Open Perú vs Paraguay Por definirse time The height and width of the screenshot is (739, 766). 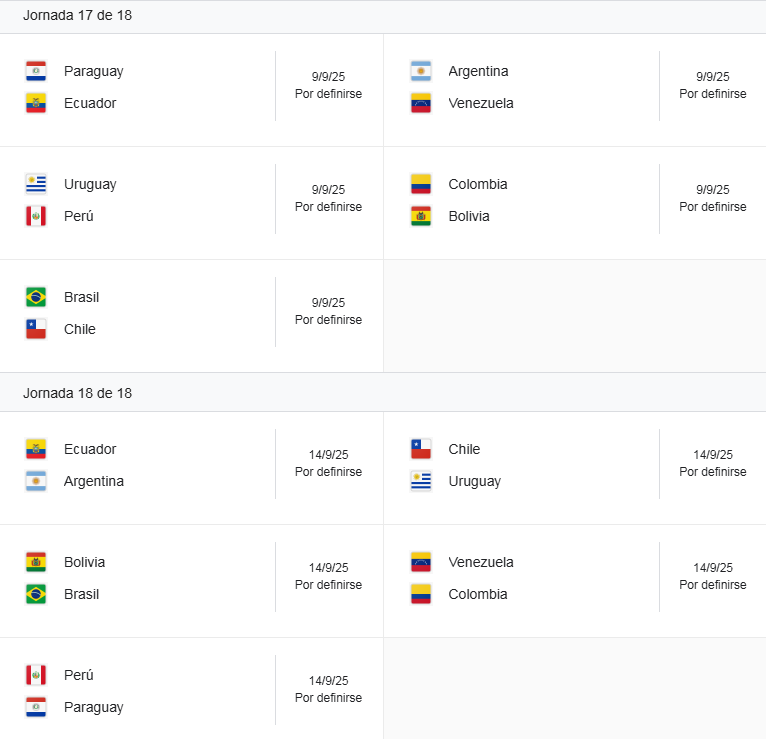(328, 697)
